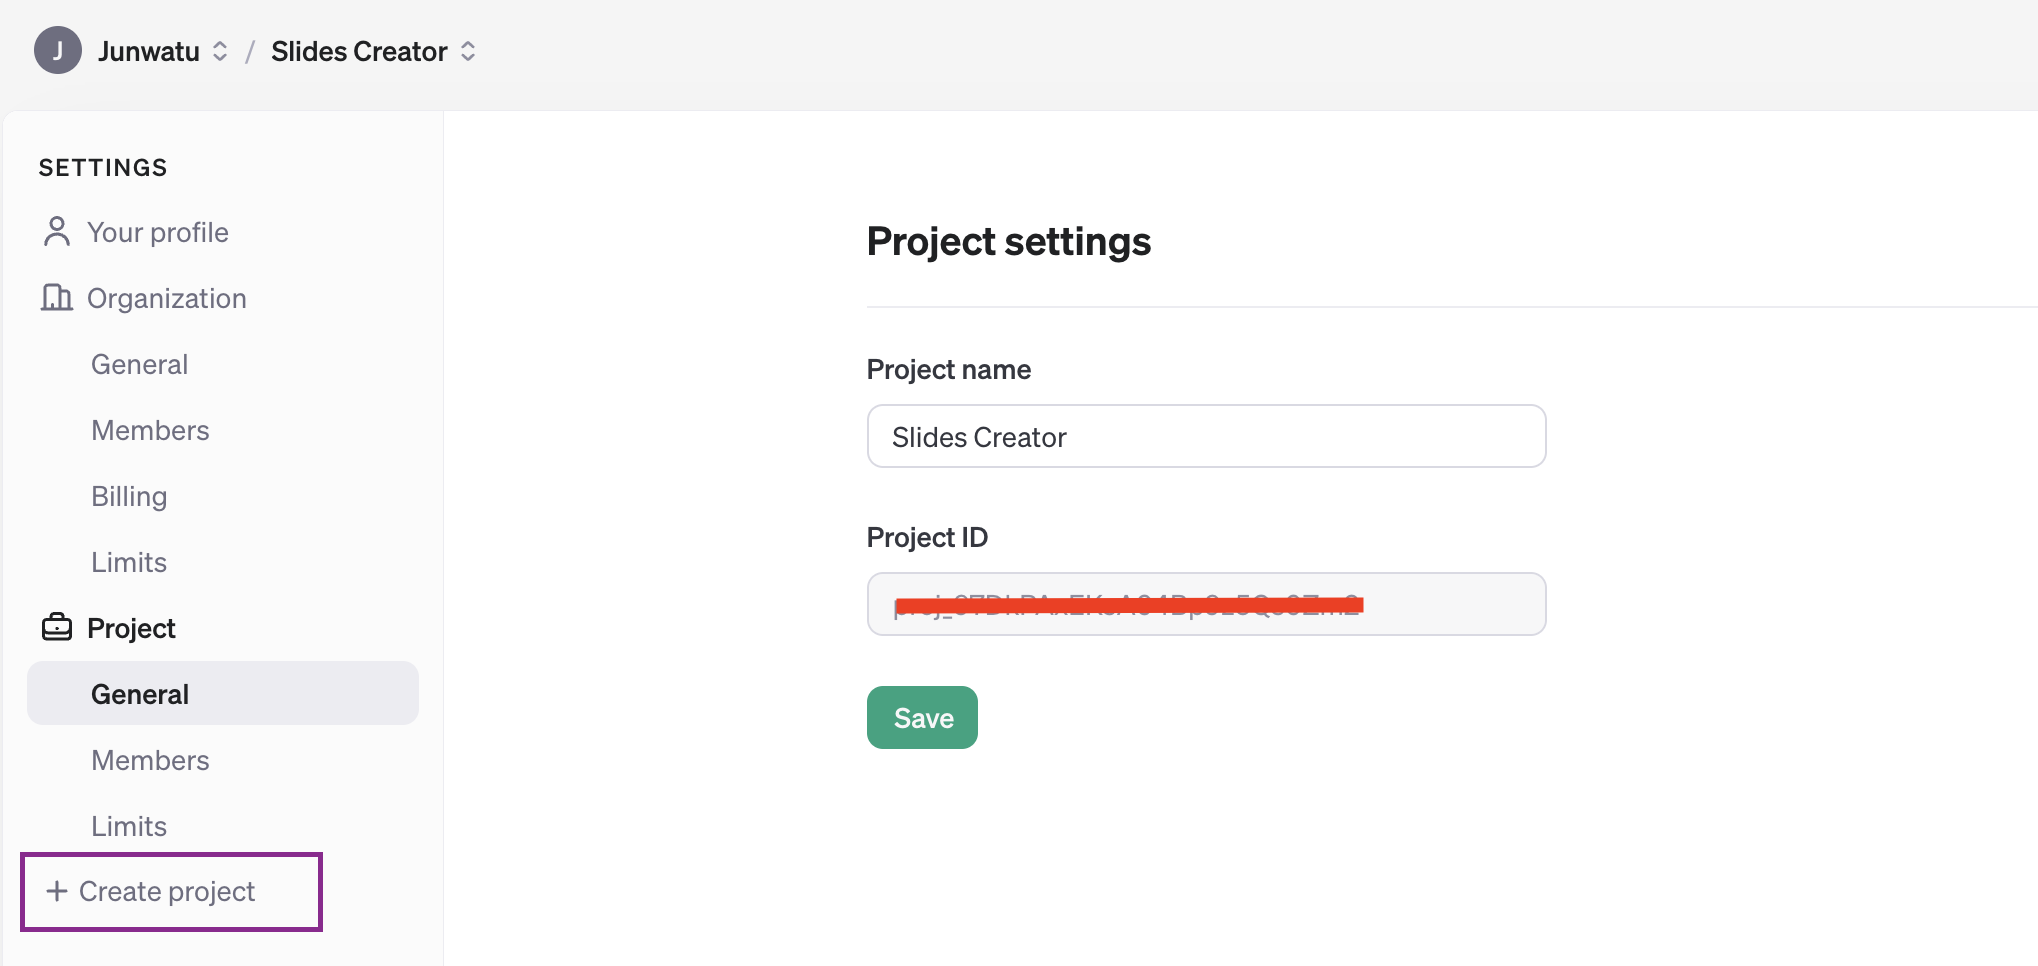This screenshot has width=2038, height=966.
Task: Click the person icon beside Your profile
Action: pyautogui.click(x=57, y=232)
